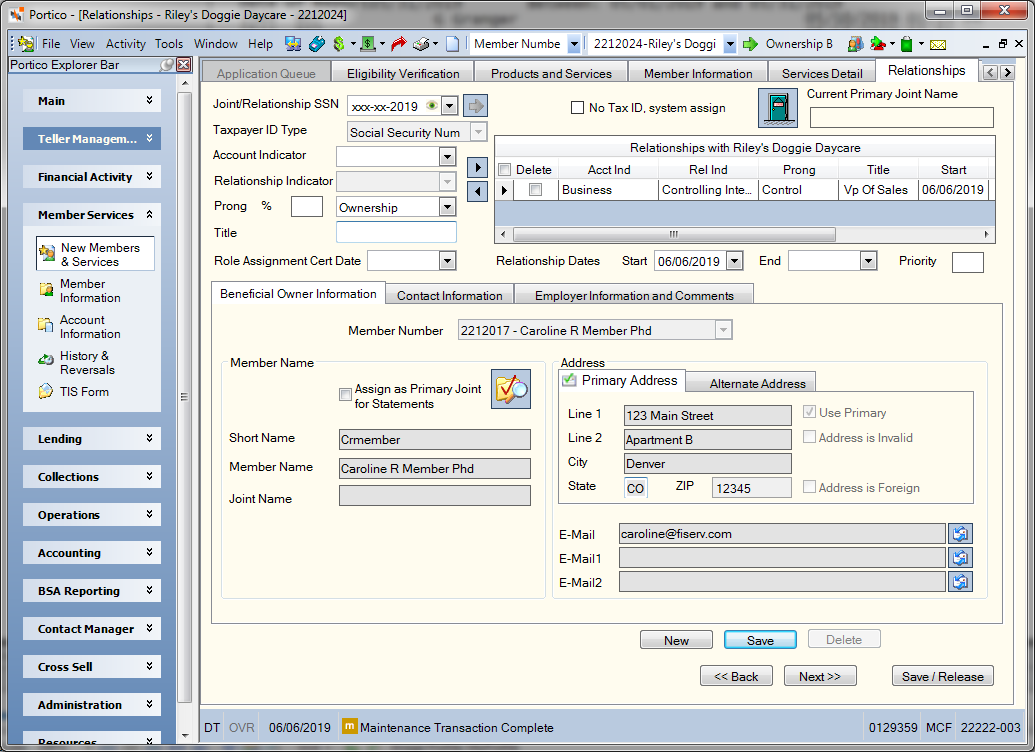Click the green arrow next to member selector

pos(750,44)
